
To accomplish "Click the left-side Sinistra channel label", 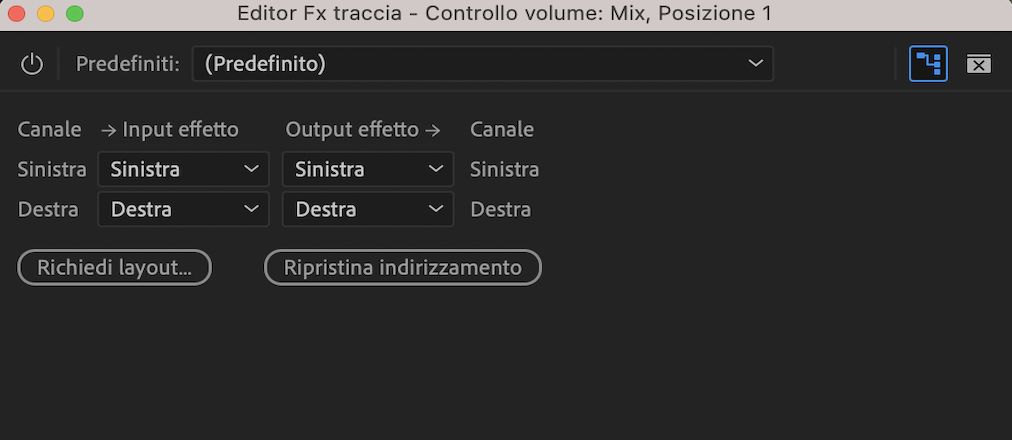I will pos(52,169).
